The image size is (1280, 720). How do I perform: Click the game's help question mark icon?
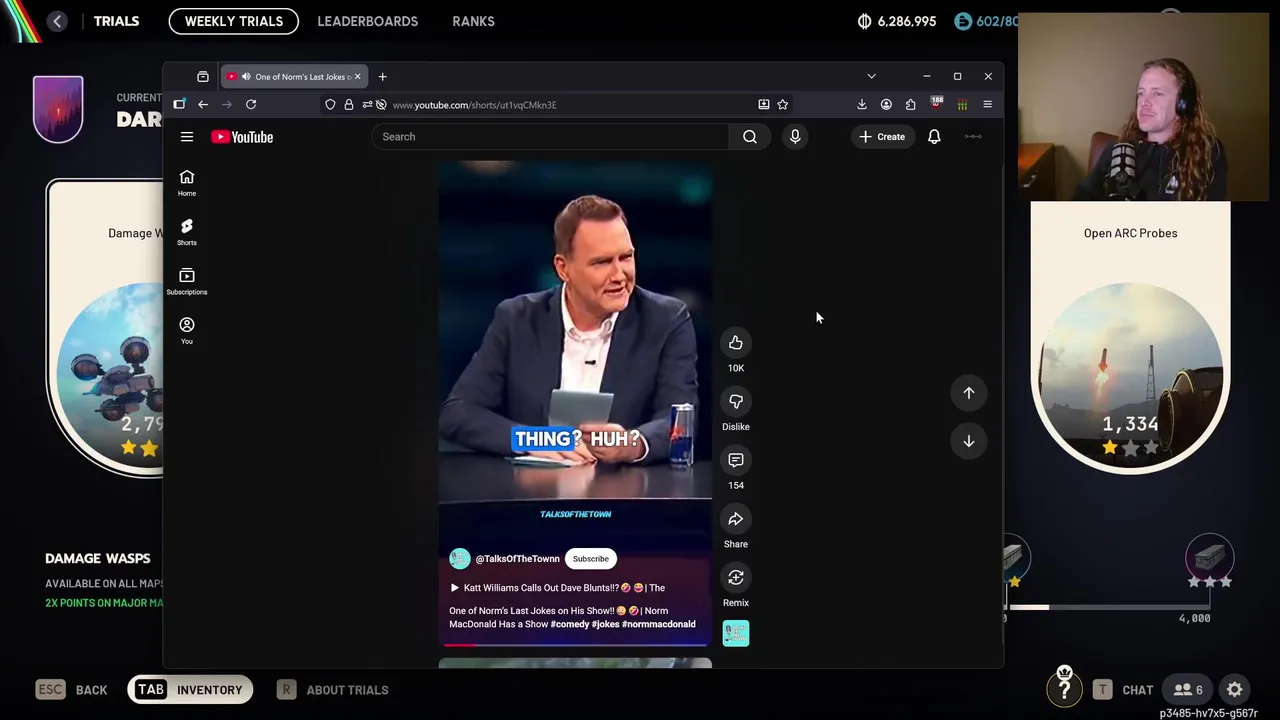1064,688
